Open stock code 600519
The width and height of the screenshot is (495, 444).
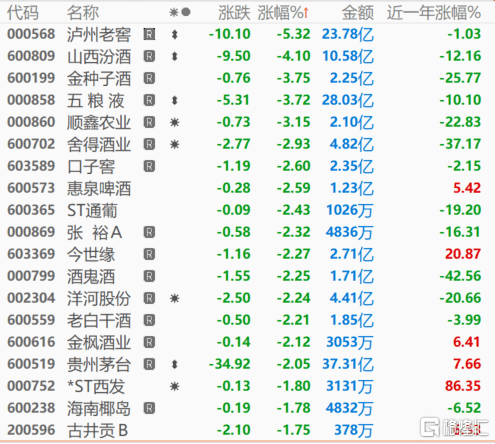(31, 364)
